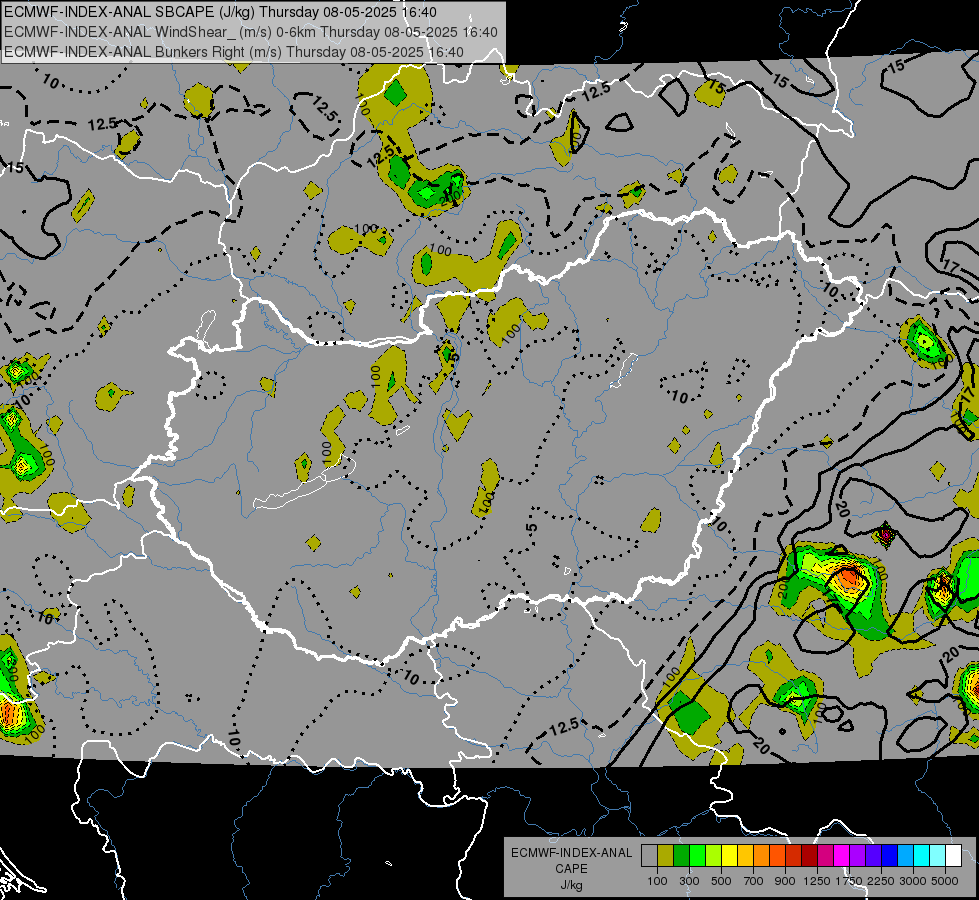Click the legend value 500
The width and height of the screenshot is (979, 900).
click(x=721, y=881)
